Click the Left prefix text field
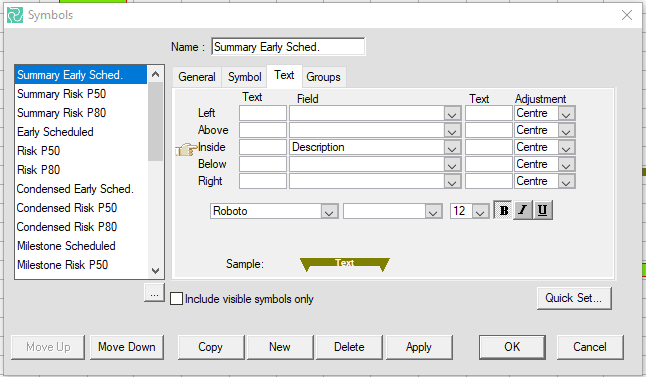The width and height of the screenshot is (646, 377). coord(262,113)
